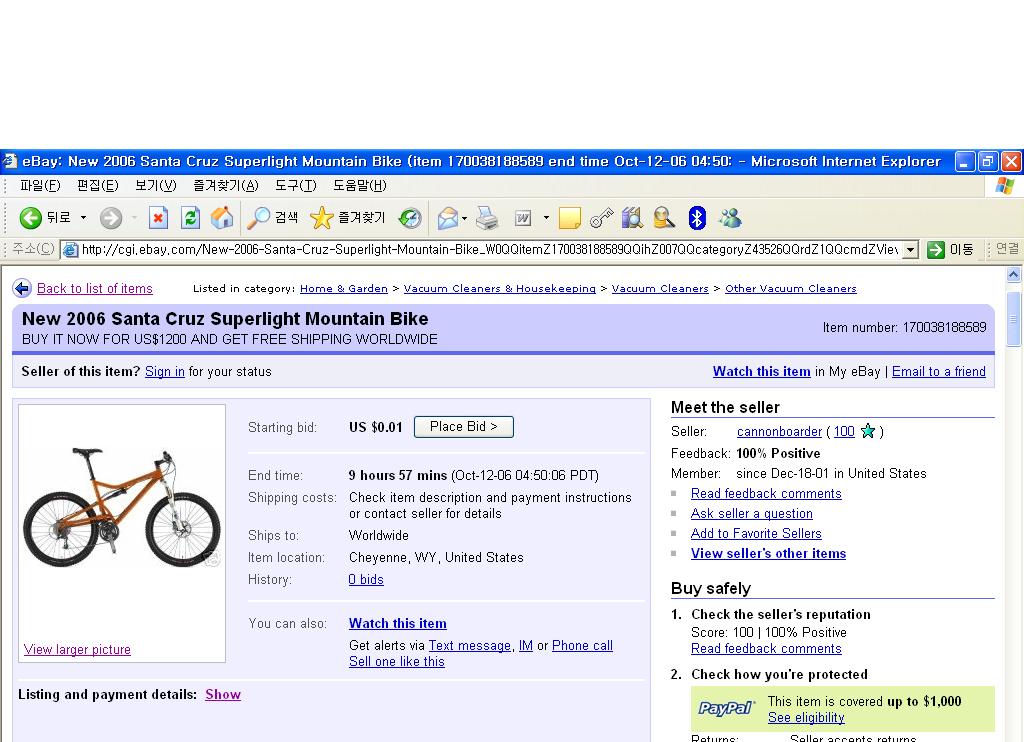Viewport: 1024px width, 742px height.
Task: Click into the address URL field
Action: point(490,250)
